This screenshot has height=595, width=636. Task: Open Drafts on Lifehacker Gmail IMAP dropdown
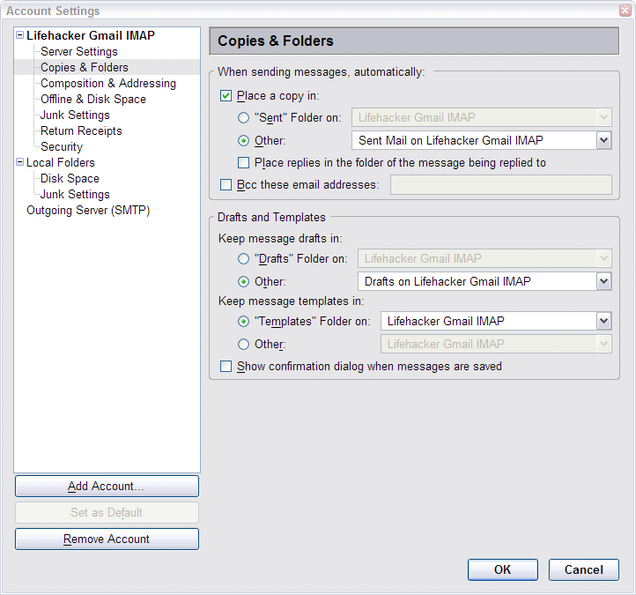click(x=485, y=281)
